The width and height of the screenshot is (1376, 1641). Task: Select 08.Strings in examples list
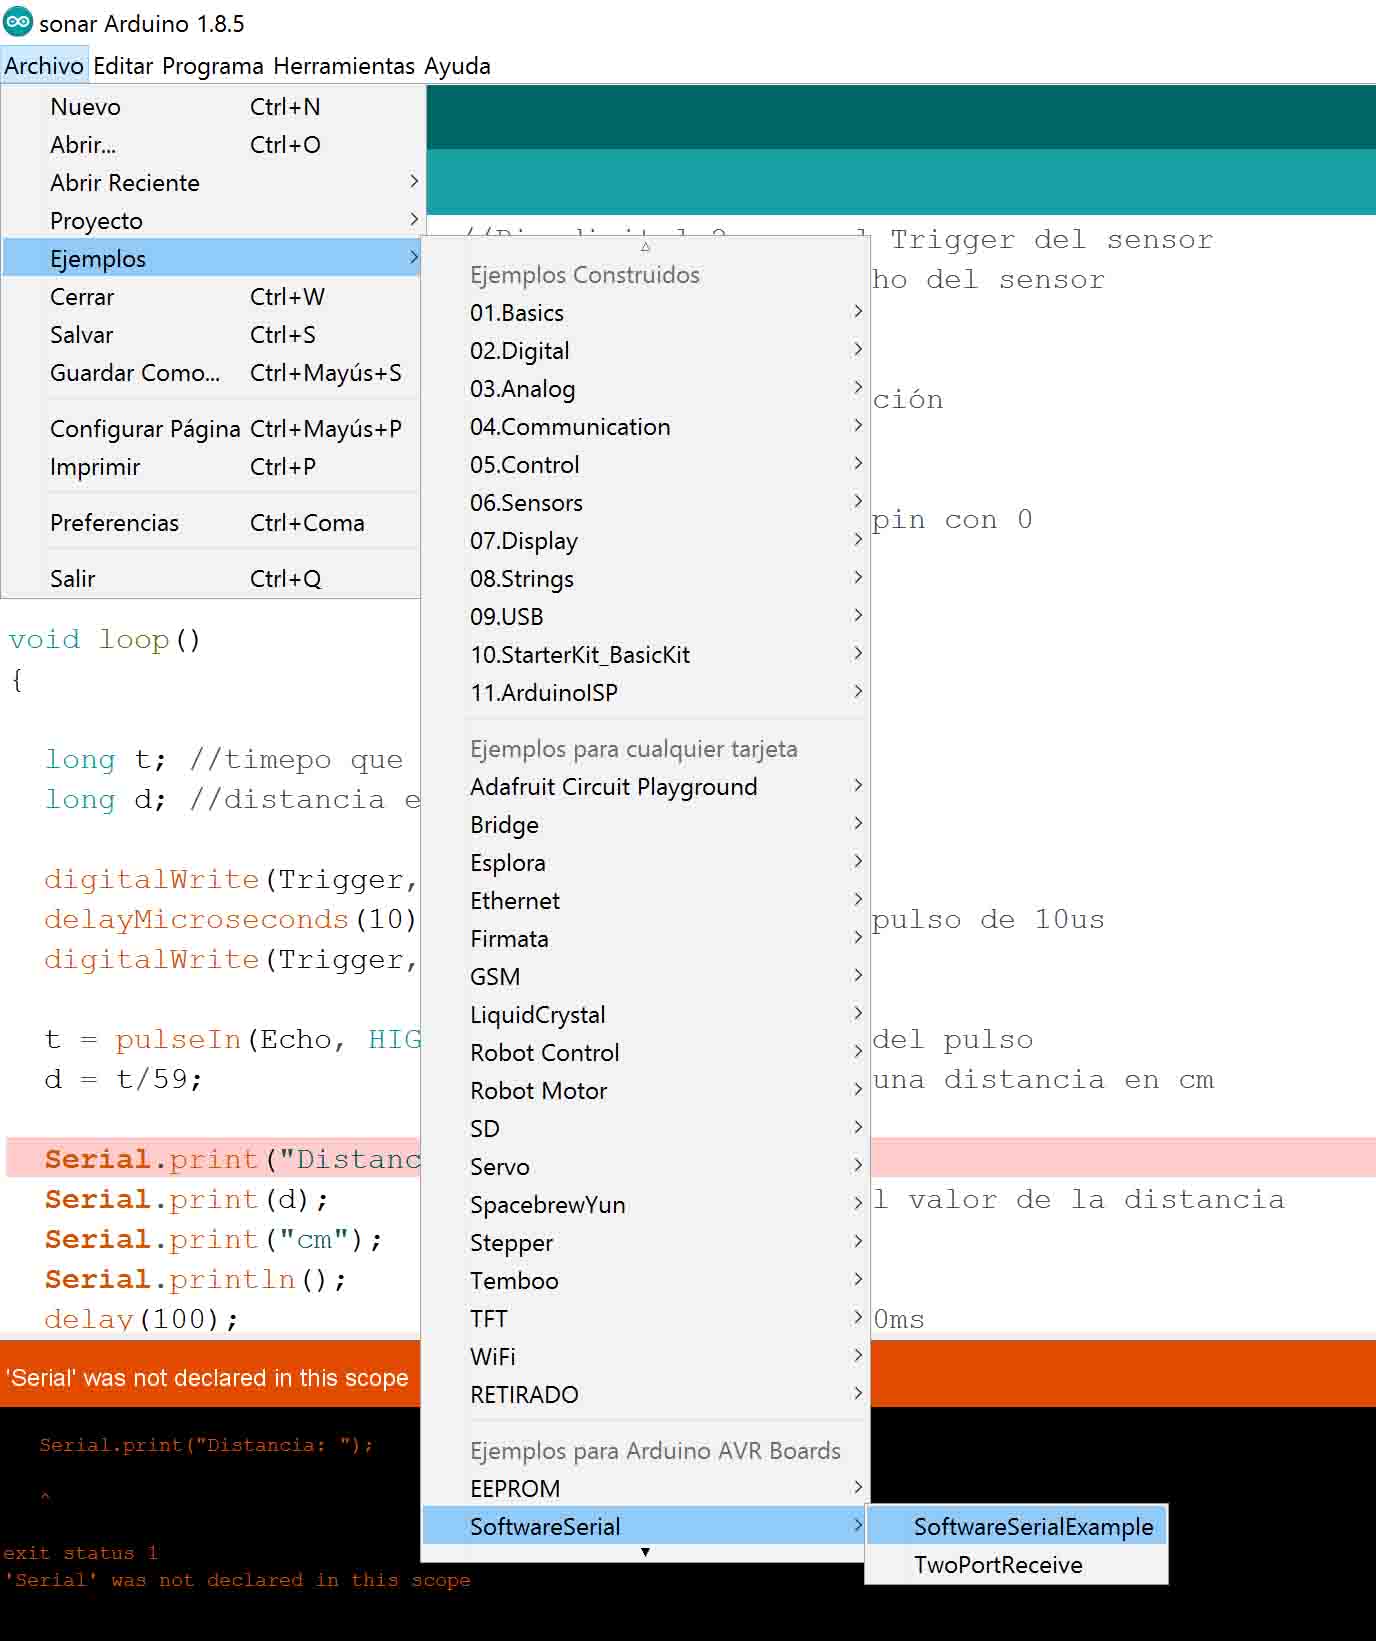coord(645,579)
